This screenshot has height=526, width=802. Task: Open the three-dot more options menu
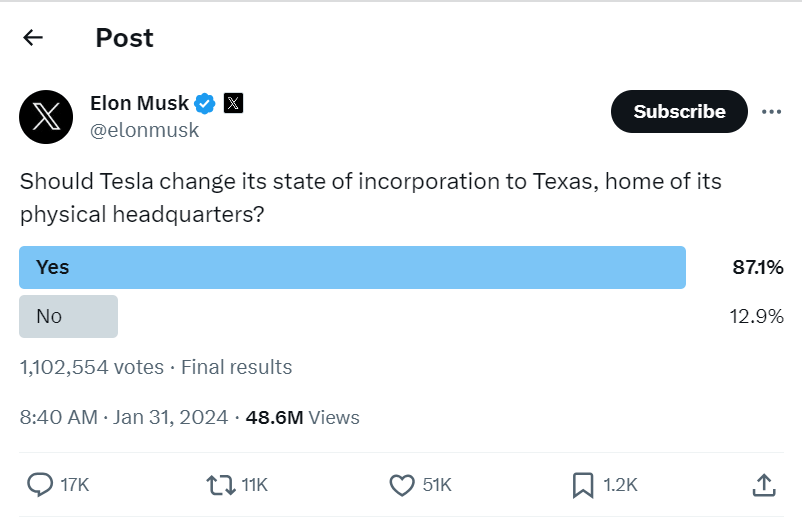(x=771, y=112)
